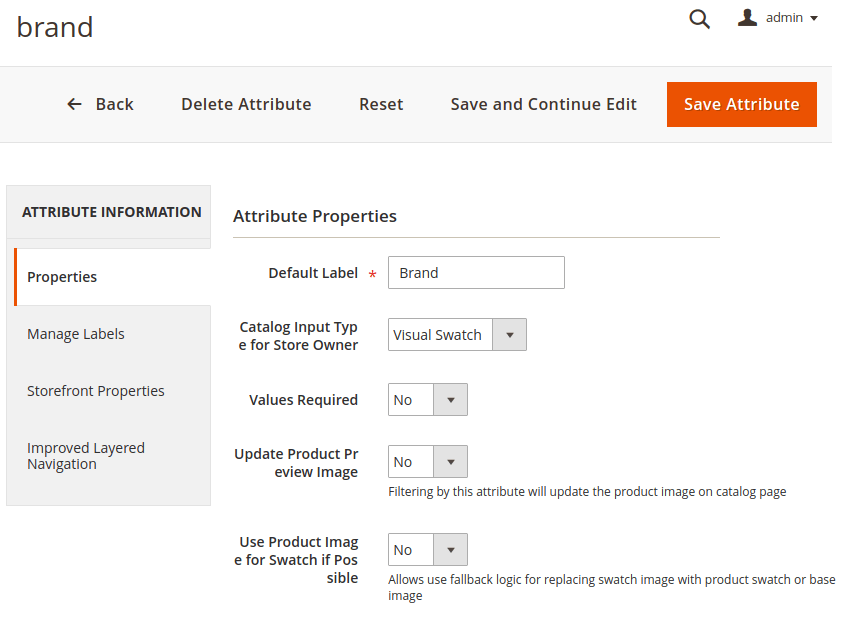
Task: Go to the Storefront Properties tab
Action: (x=96, y=391)
